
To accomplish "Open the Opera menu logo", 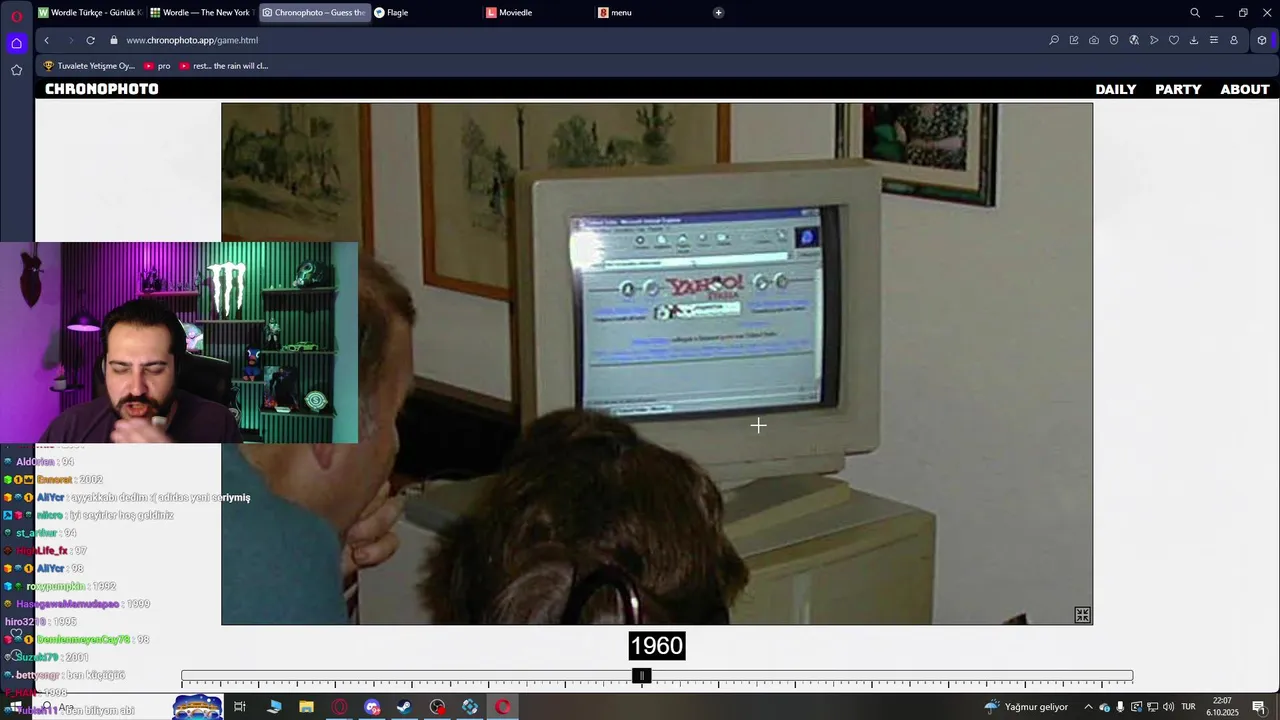I will point(16,15).
